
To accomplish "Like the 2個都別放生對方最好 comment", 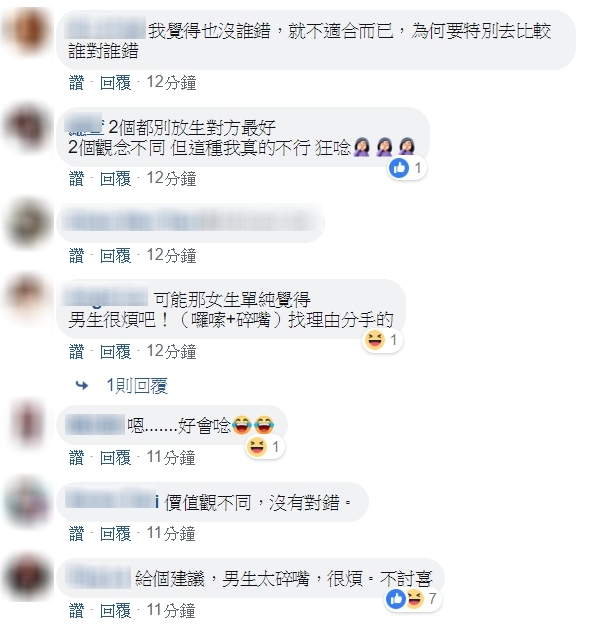I will (77, 178).
